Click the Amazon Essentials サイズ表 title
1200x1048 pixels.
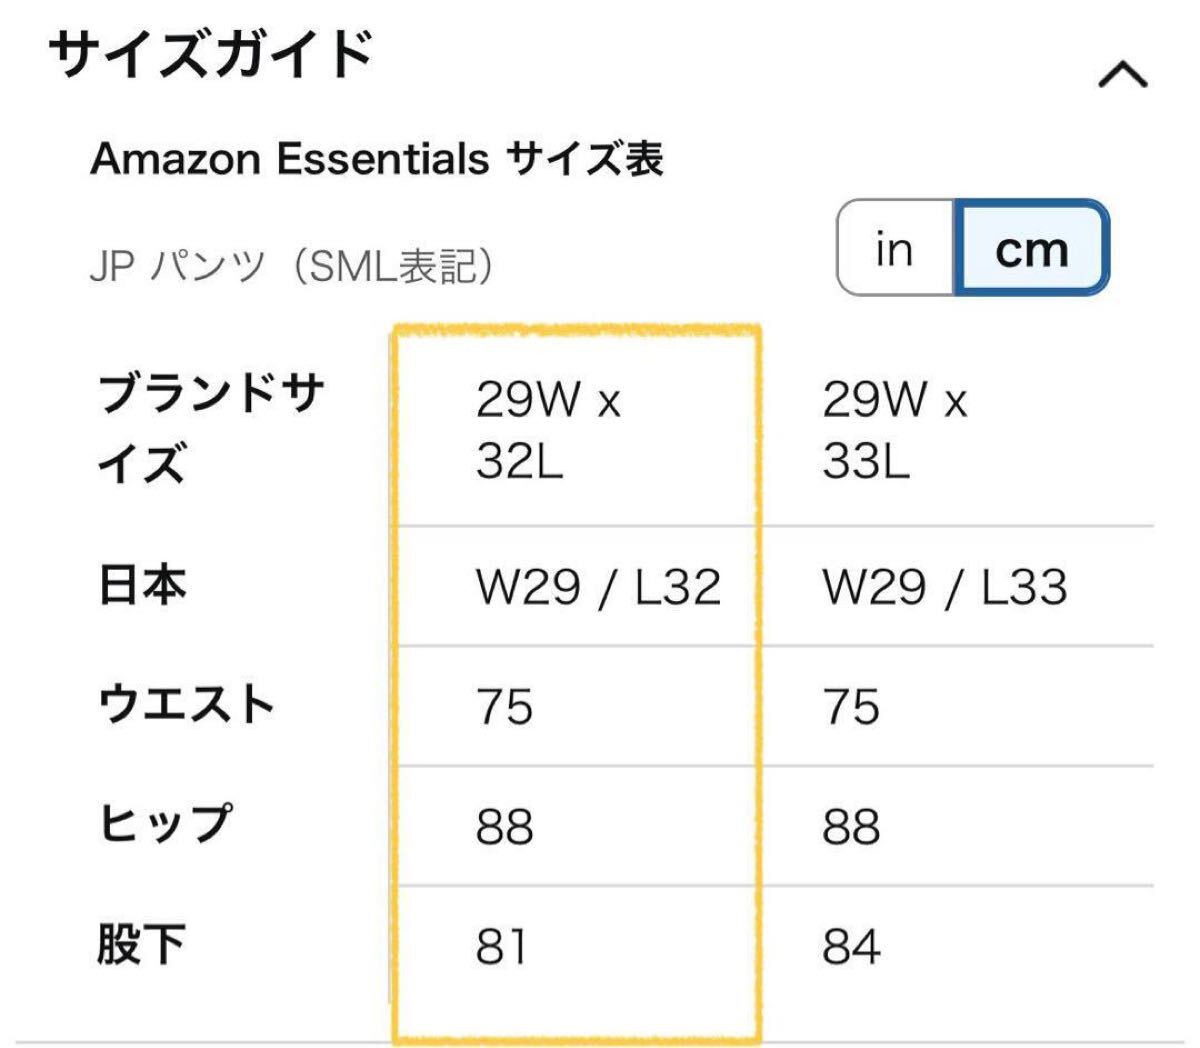click(x=377, y=158)
